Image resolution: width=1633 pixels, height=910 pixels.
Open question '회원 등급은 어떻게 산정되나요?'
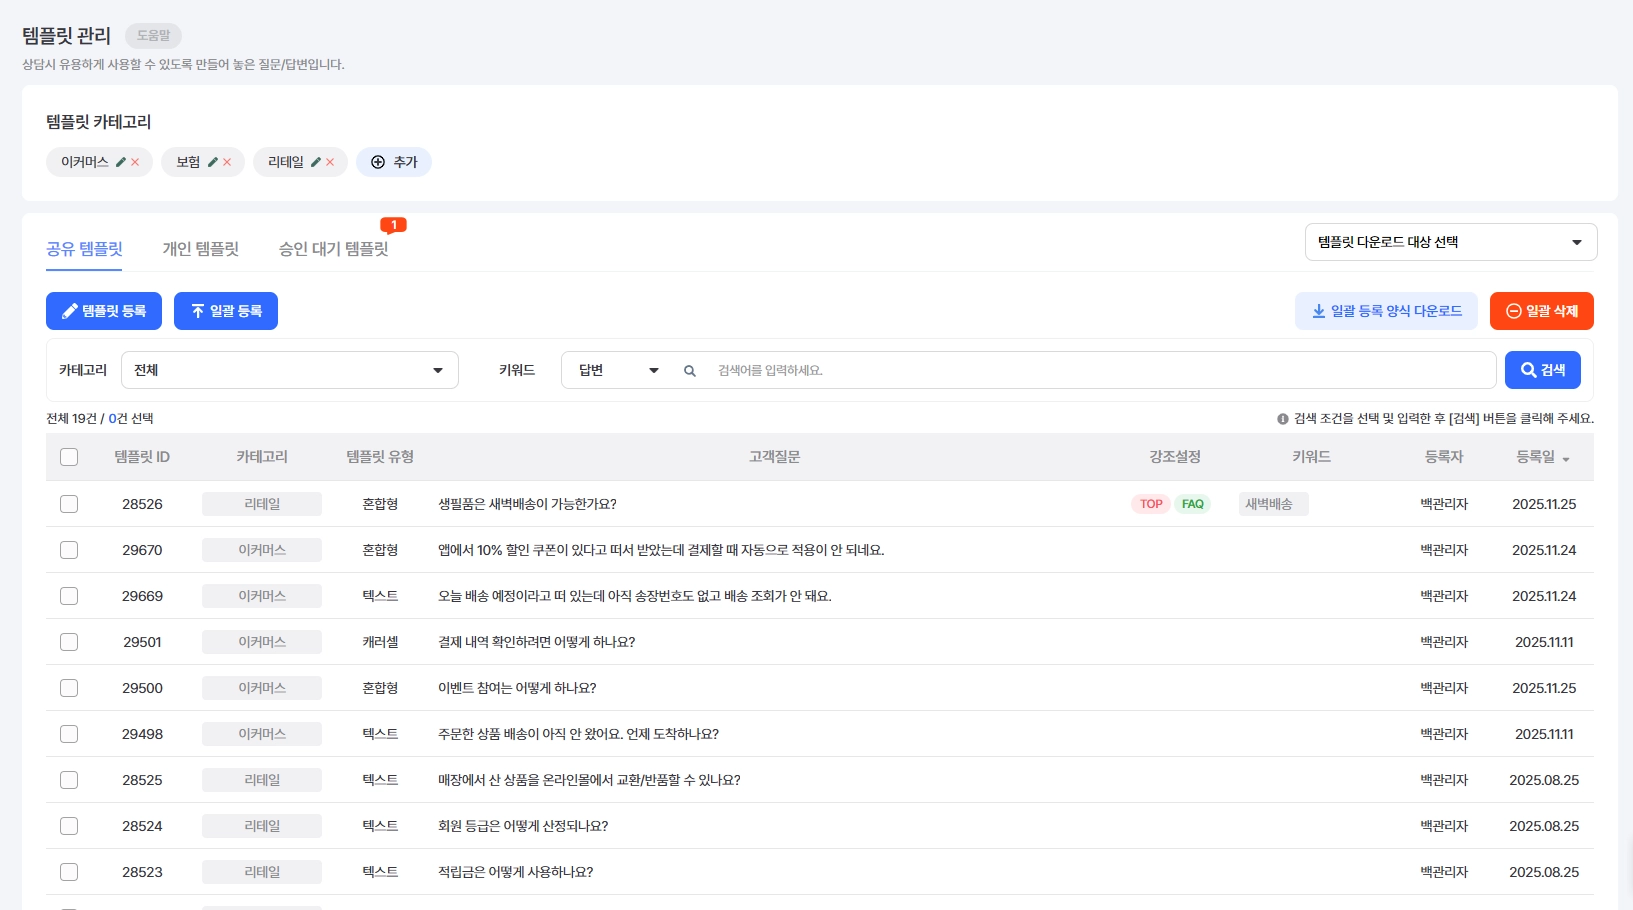pyautogui.click(x=523, y=826)
